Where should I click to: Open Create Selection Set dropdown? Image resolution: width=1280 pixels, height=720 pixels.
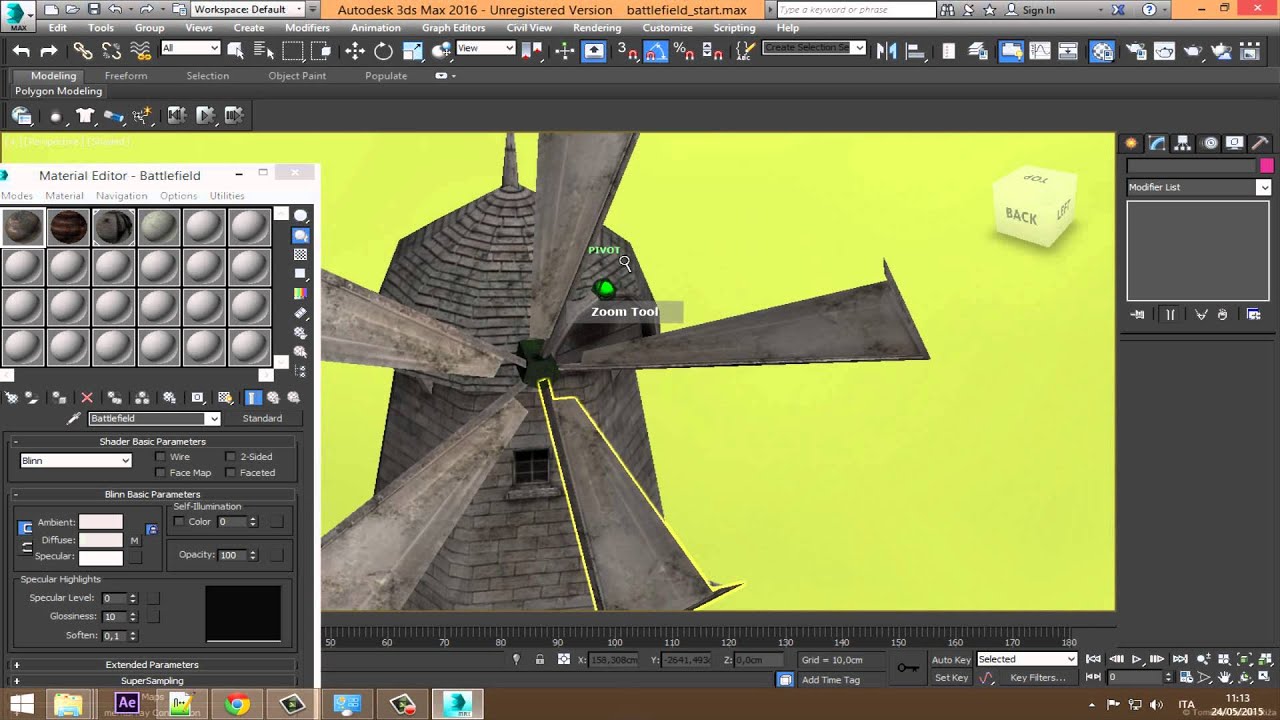pyautogui.click(x=814, y=48)
